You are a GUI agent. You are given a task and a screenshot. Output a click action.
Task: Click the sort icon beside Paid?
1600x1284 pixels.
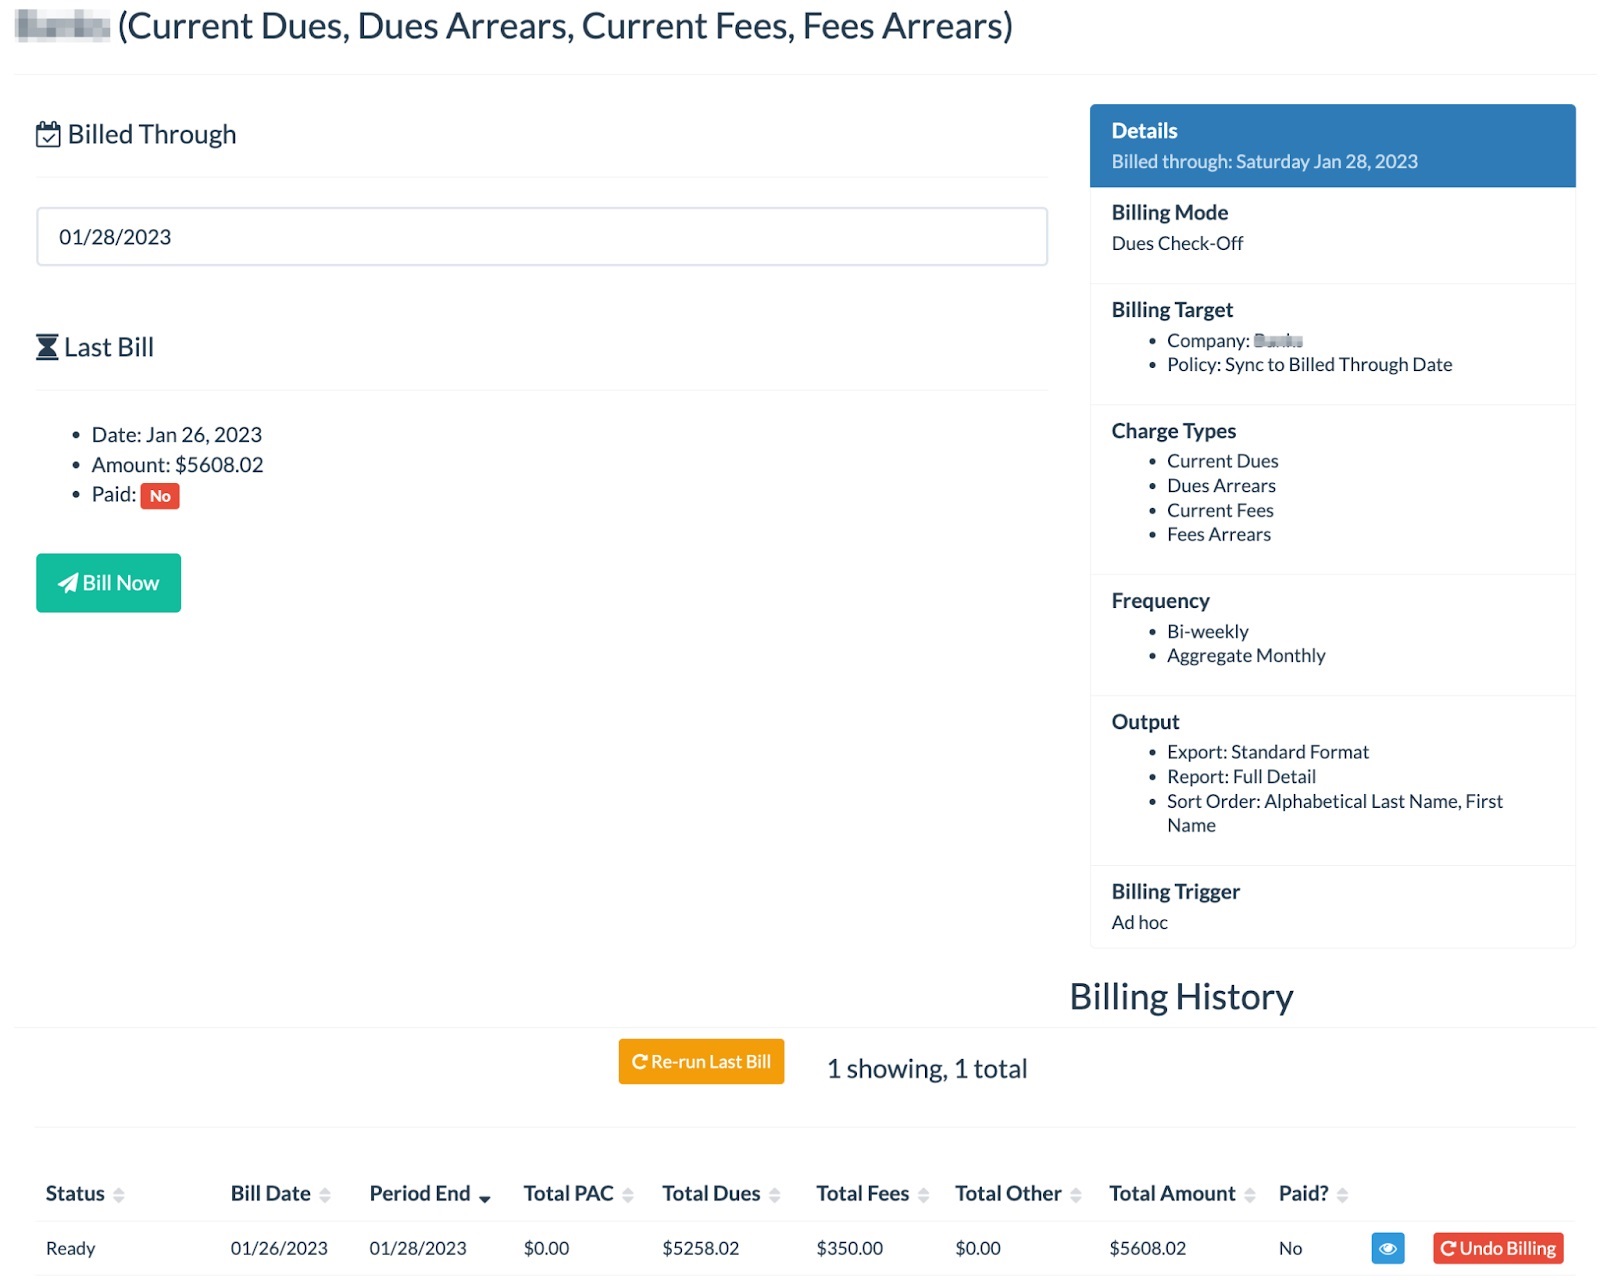coord(1344,1194)
